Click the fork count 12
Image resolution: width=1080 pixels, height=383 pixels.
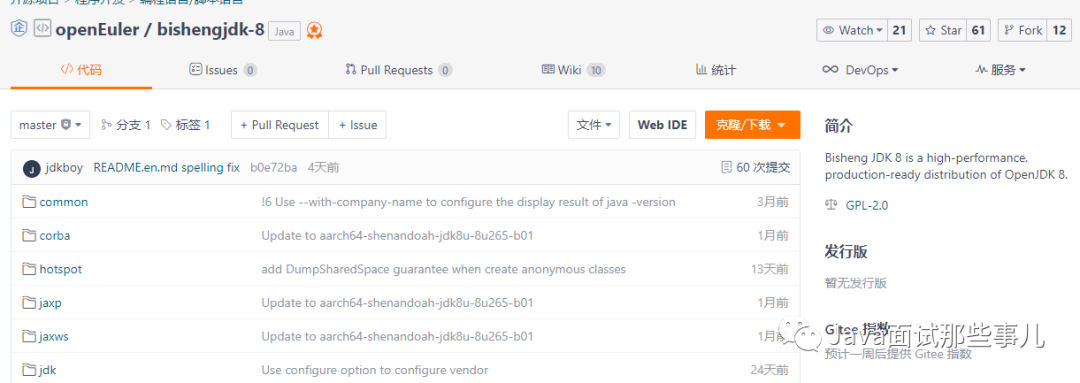(1058, 30)
